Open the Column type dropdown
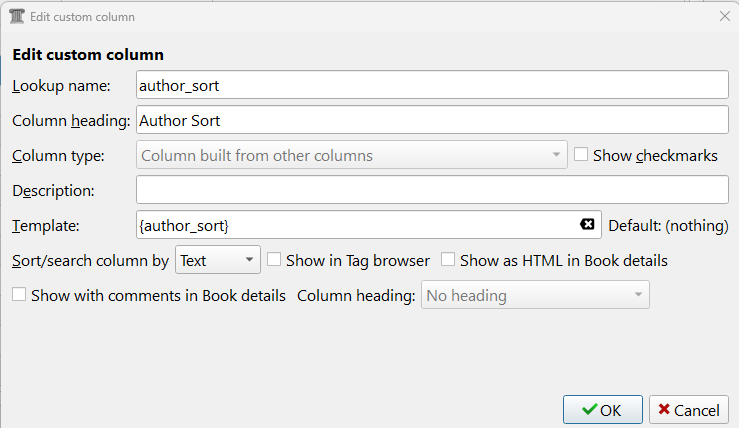This screenshot has height=428, width=739. [x=350, y=155]
